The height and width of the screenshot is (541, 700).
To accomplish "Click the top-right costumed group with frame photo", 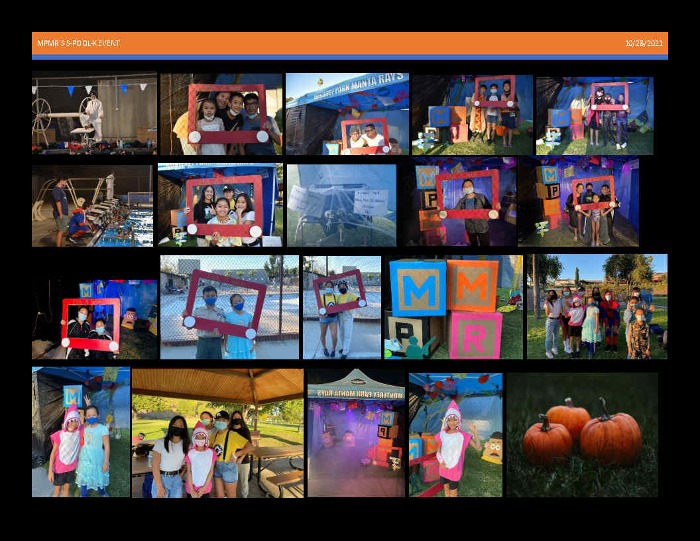I will [x=594, y=114].
